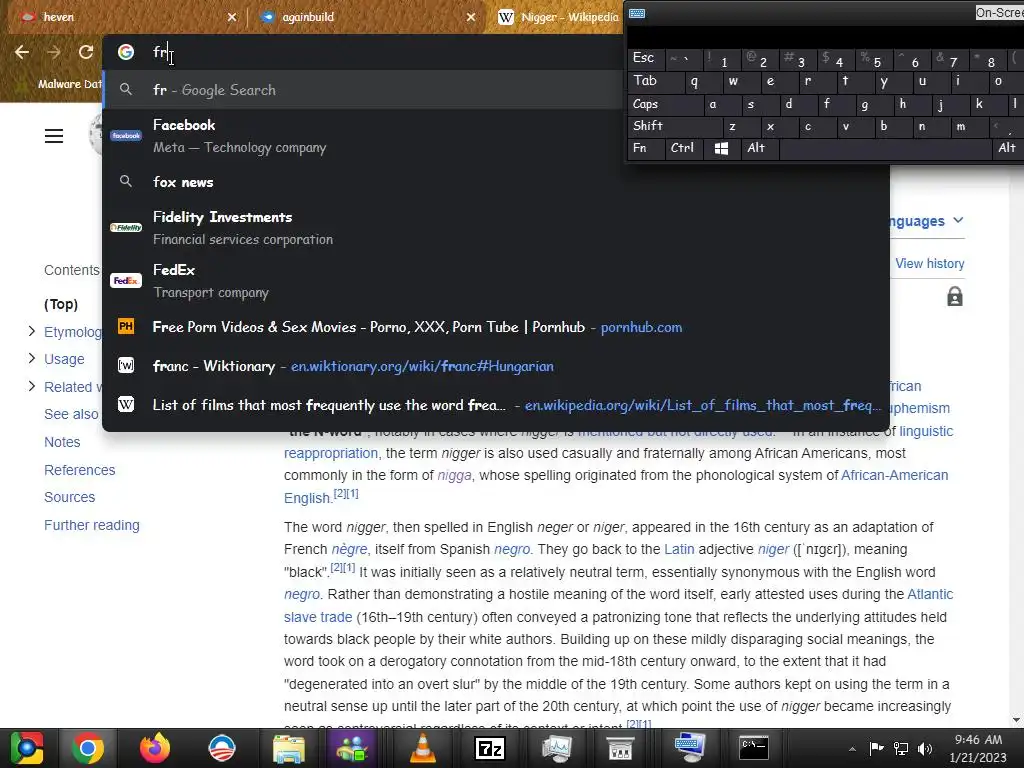Open the command prompt taskbar icon
Viewport: 1024px width, 768px height.
click(754, 748)
